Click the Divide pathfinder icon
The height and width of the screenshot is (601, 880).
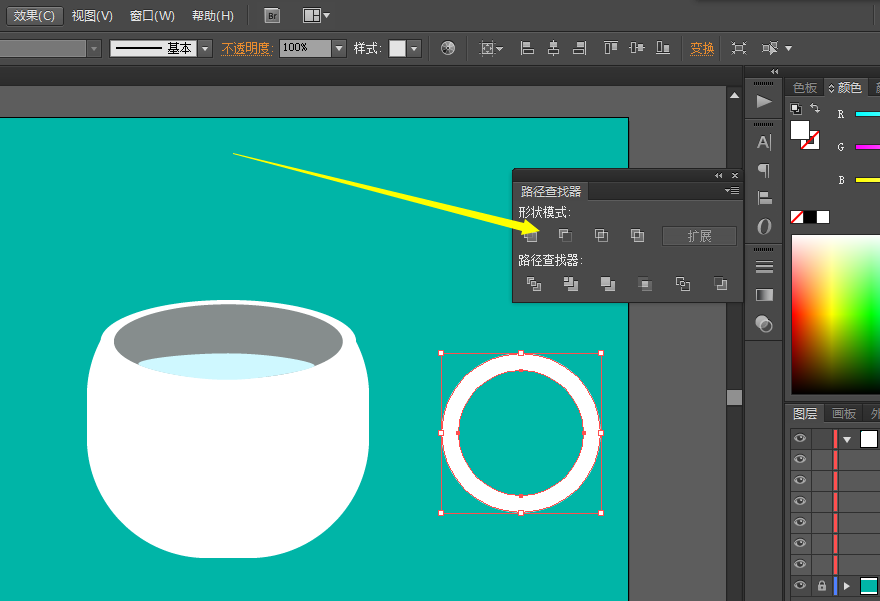[534, 284]
